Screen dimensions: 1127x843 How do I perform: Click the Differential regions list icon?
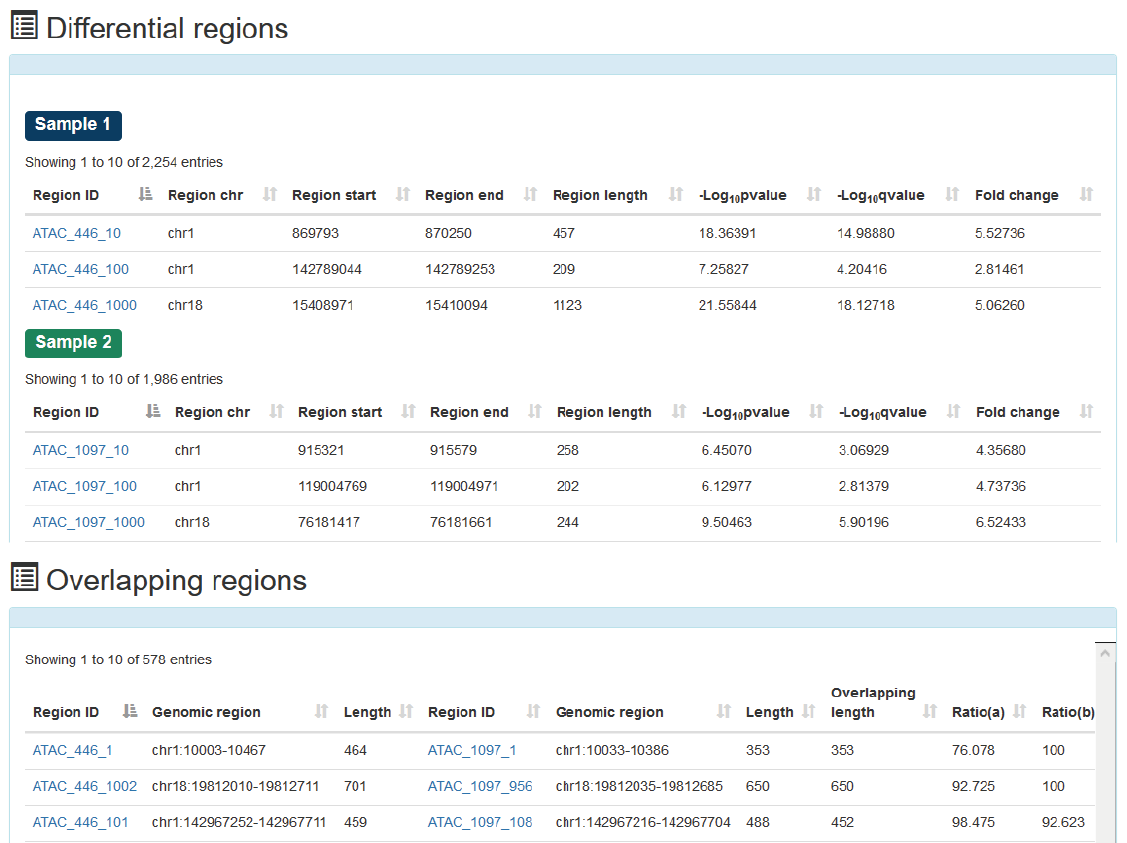point(24,25)
